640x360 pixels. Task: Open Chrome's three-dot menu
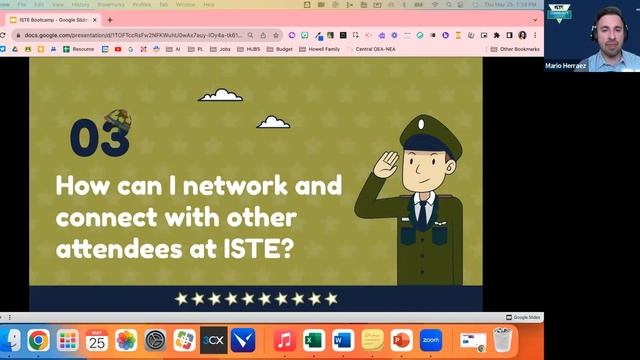click(535, 36)
